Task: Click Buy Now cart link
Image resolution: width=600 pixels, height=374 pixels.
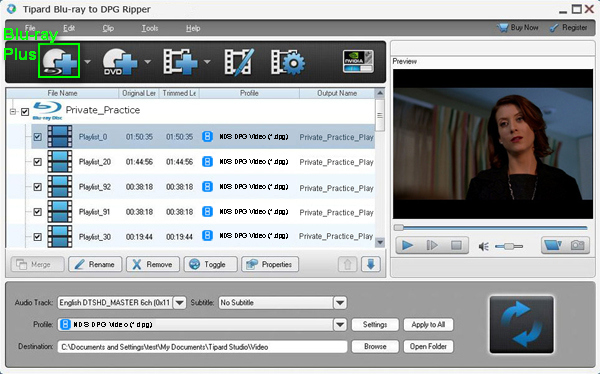Action: coord(517,28)
